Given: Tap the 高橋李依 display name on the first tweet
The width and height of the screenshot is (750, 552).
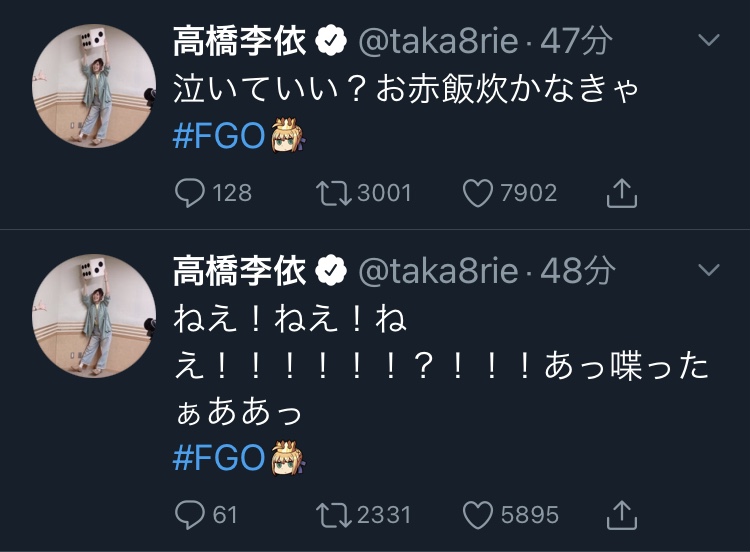Looking at the screenshot, I should pyautogui.click(x=242, y=41).
